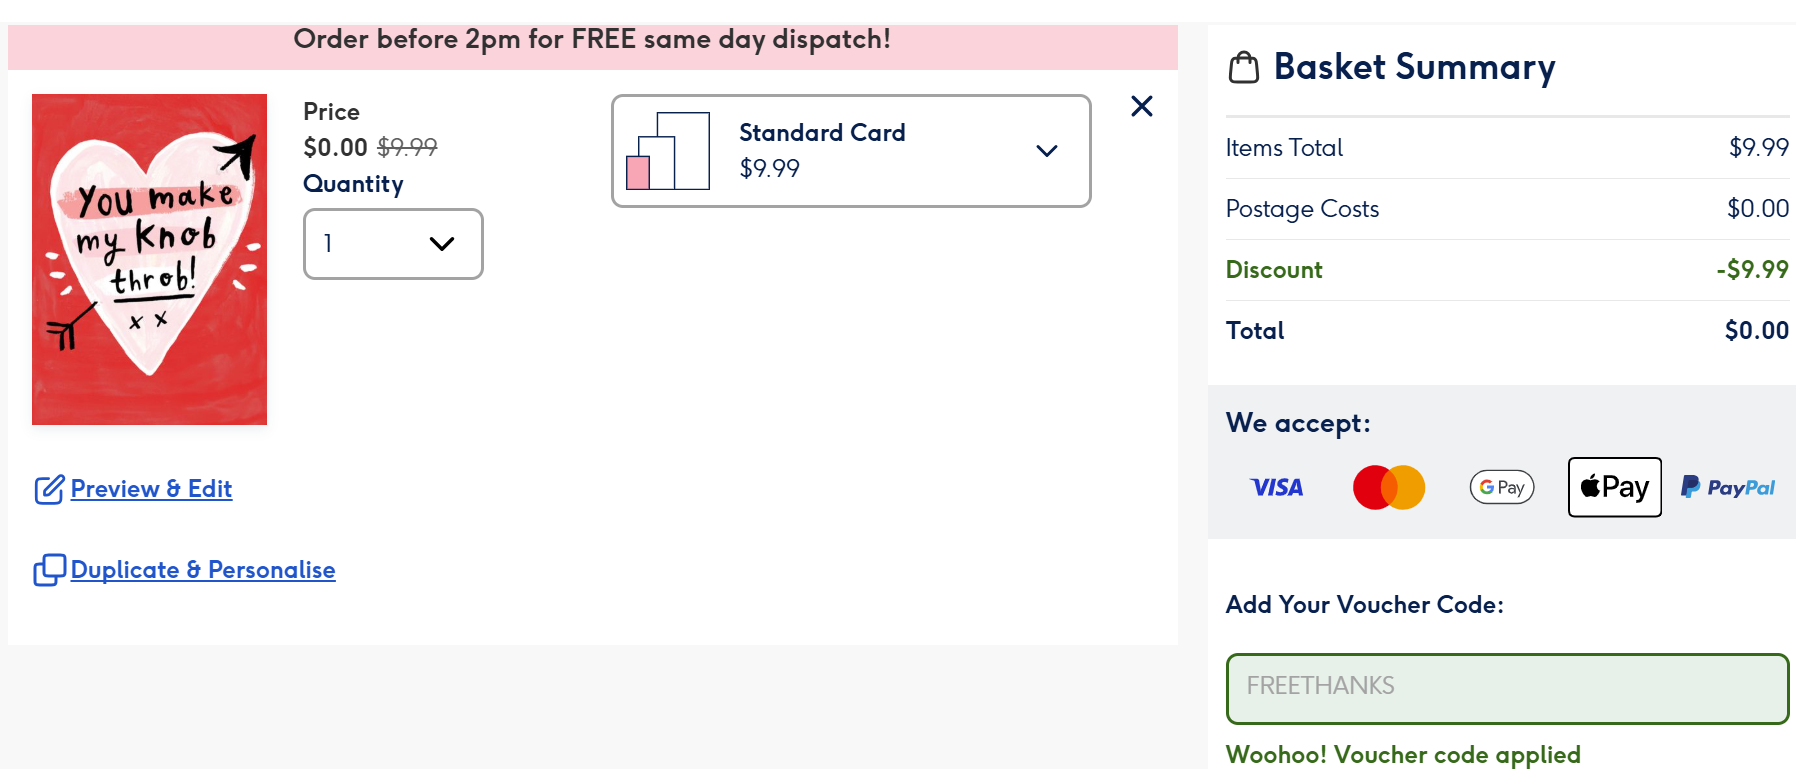Click the Mastercard payment logo

pyautogui.click(x=1388, y=487)
